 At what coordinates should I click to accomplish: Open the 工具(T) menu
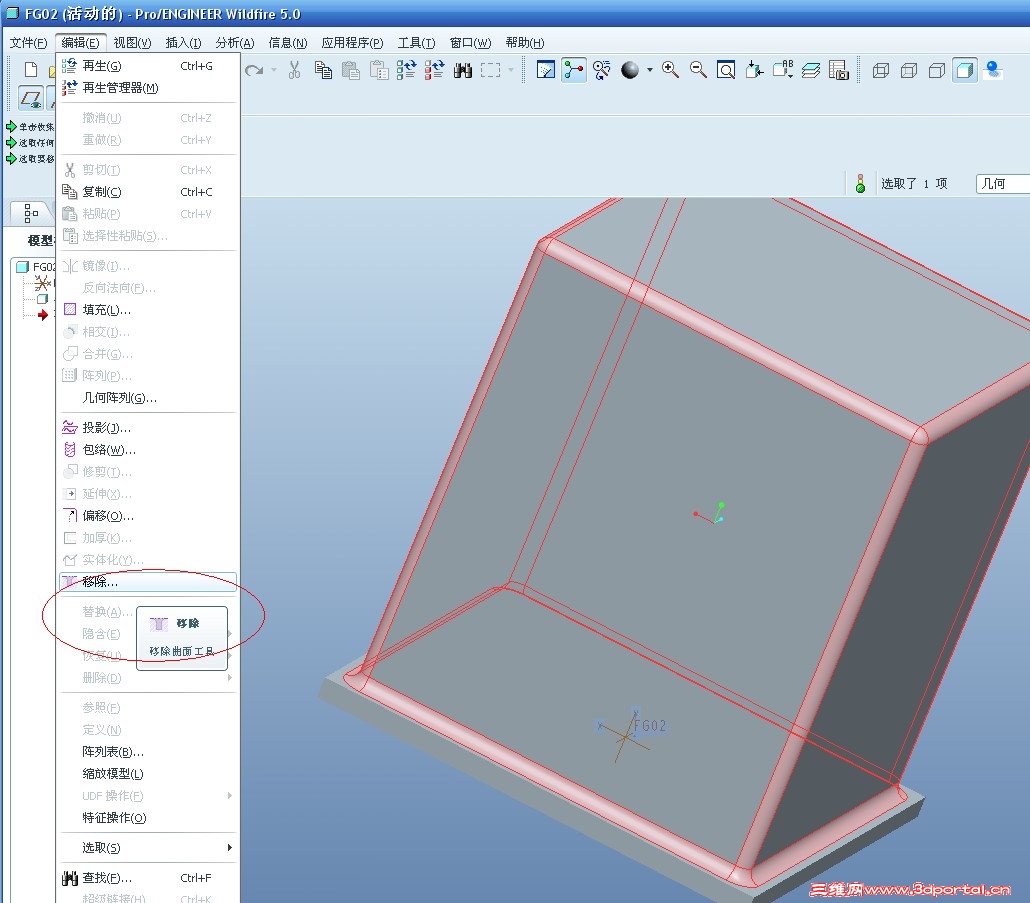tap(416, 43)
